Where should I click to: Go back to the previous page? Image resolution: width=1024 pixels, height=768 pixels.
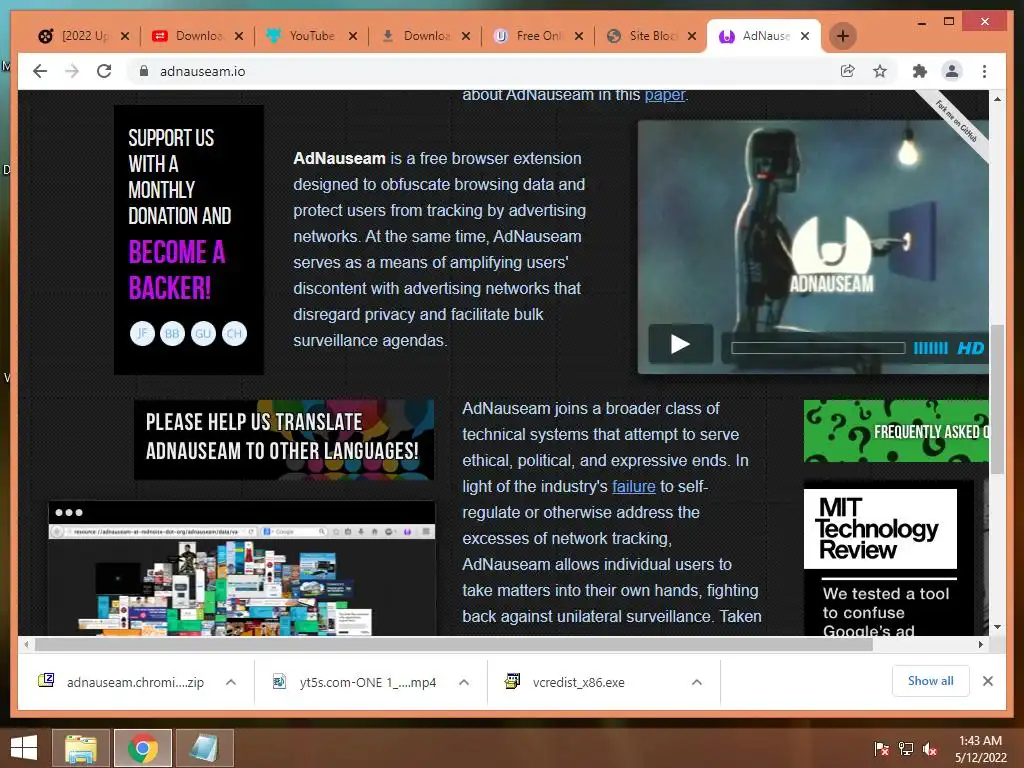click(x=40, y=71)
